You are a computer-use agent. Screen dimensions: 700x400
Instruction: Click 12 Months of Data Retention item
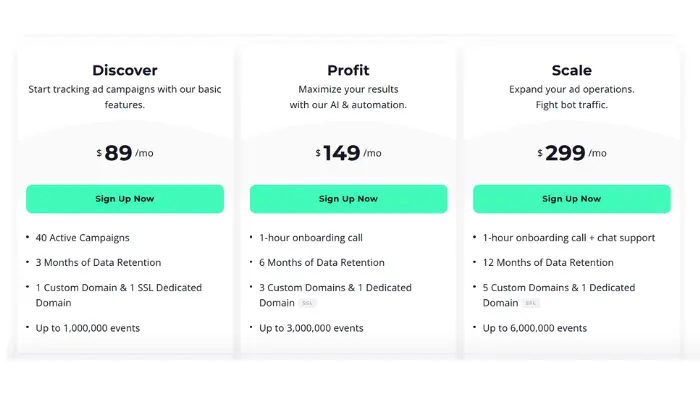(548, 262)
